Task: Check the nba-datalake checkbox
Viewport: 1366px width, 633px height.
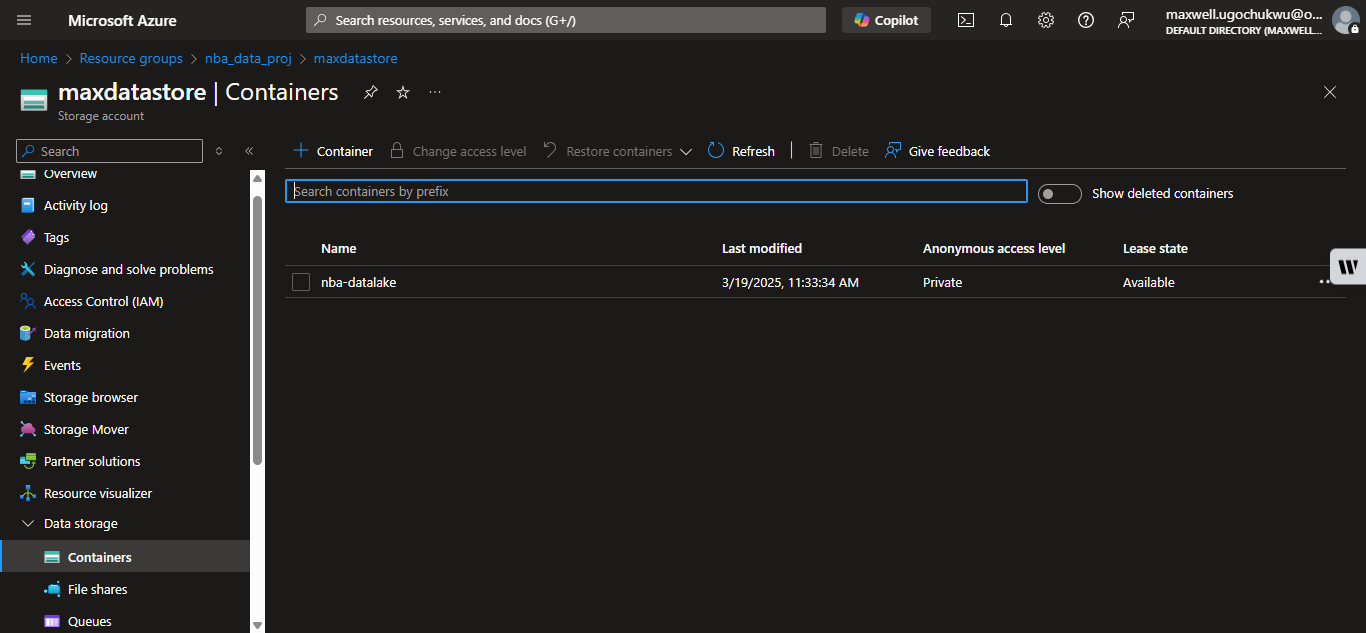Action: (x=301, y=282)
